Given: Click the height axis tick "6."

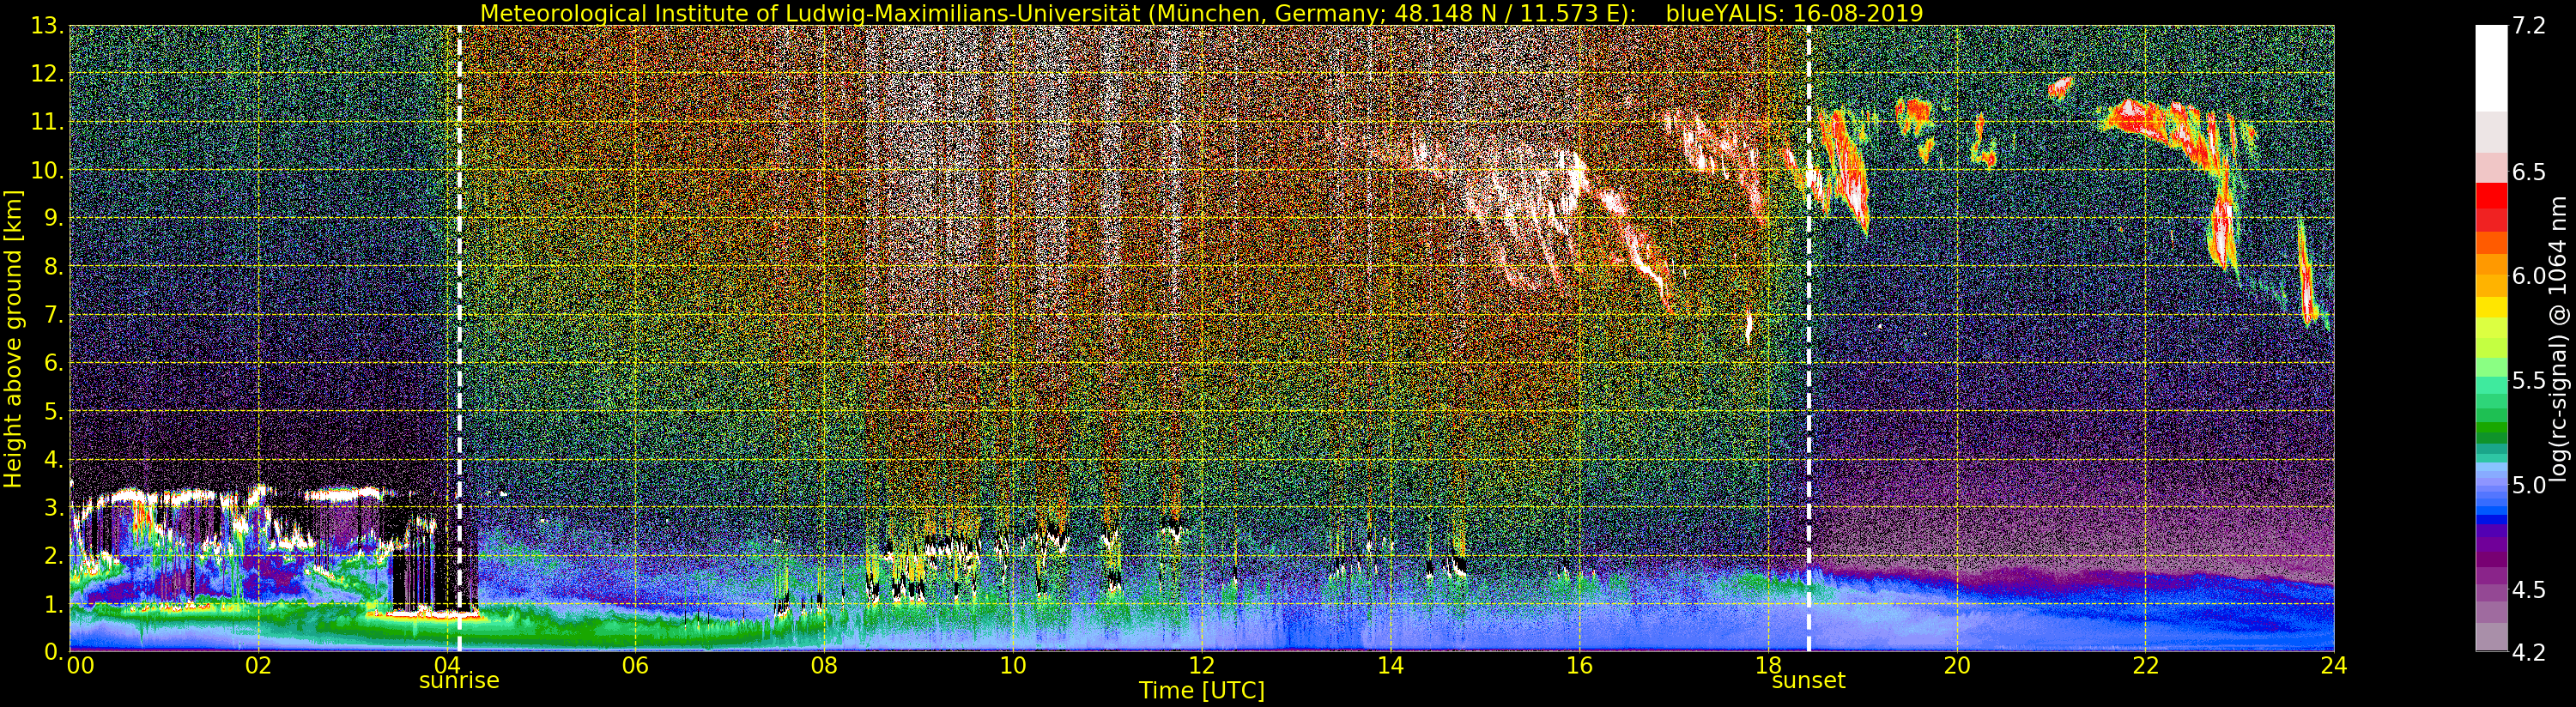Looking at the screenshot, I should pyautogui.click(x=54, y=363).
